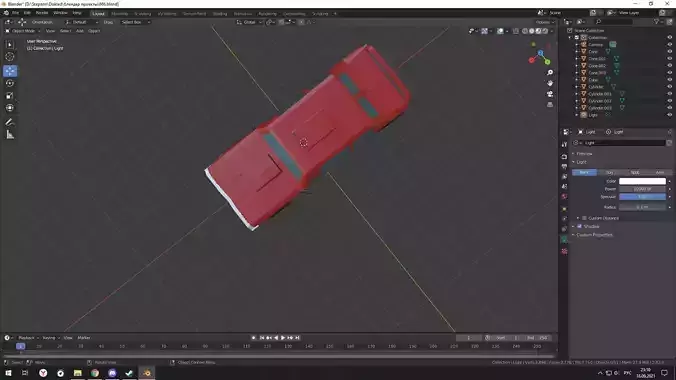
Task: Open the View Layer properties tab icon
Action: [x=564, y=176]
